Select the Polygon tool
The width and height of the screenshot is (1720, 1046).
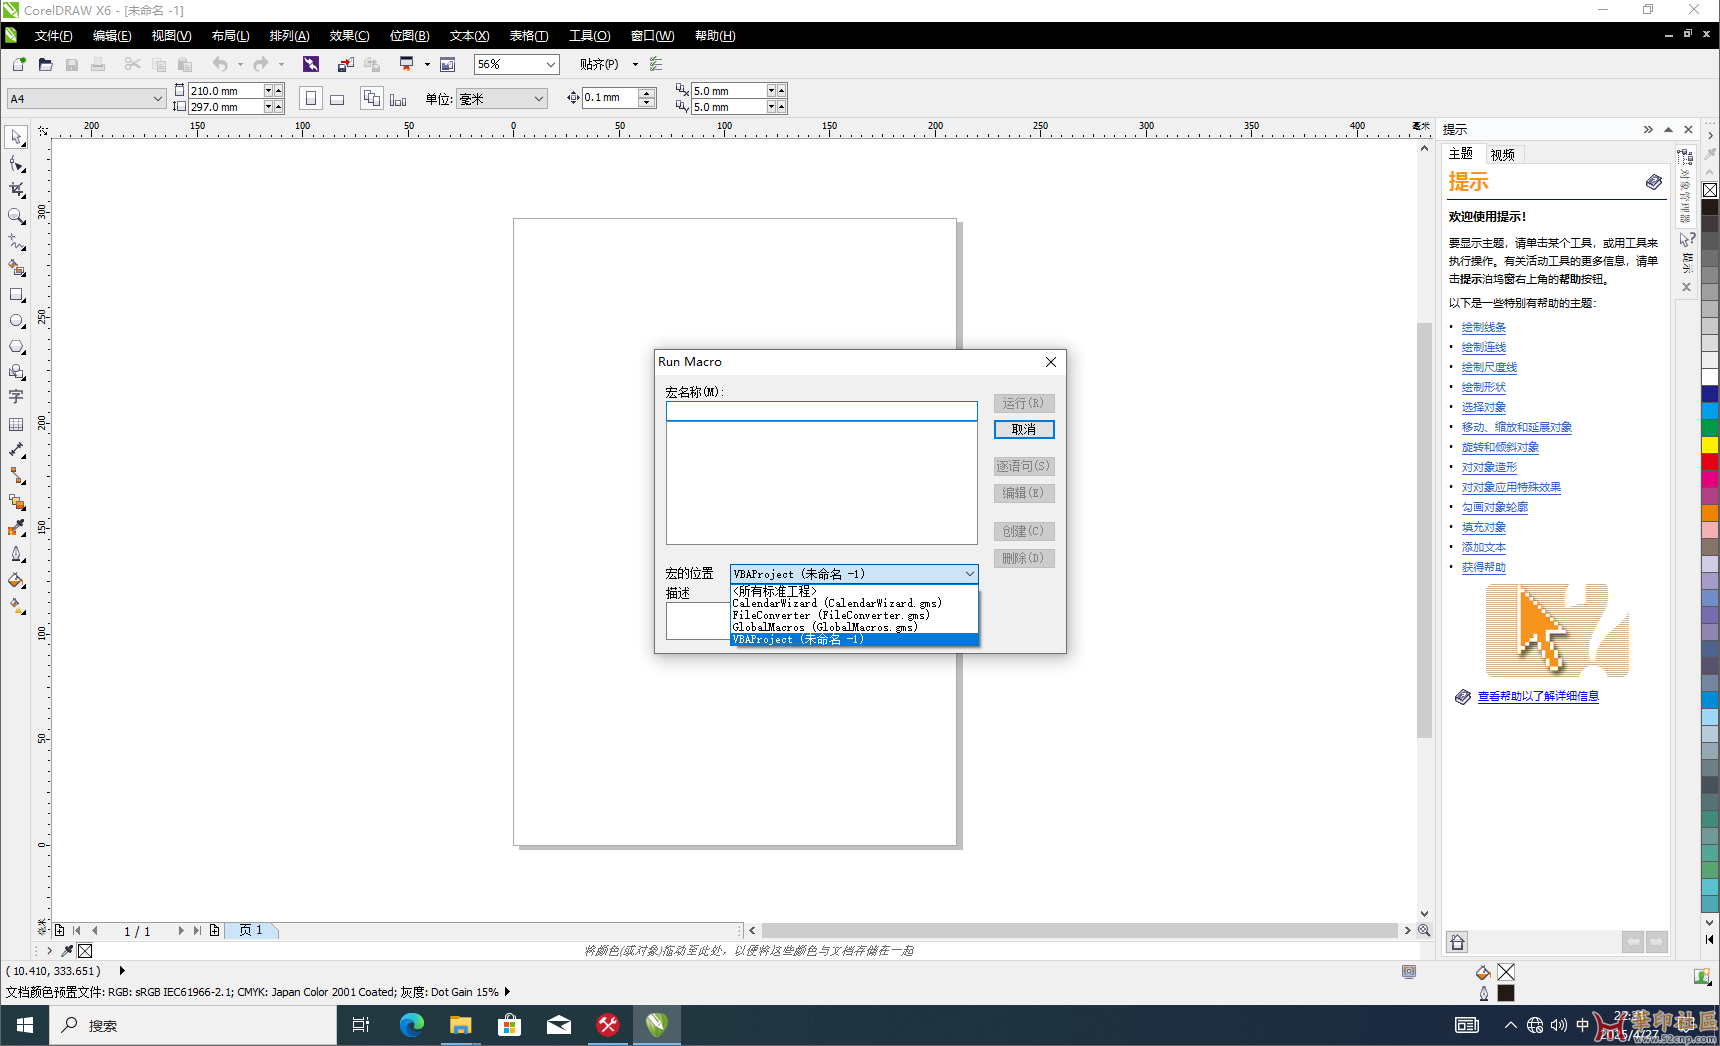click(17, 347)
